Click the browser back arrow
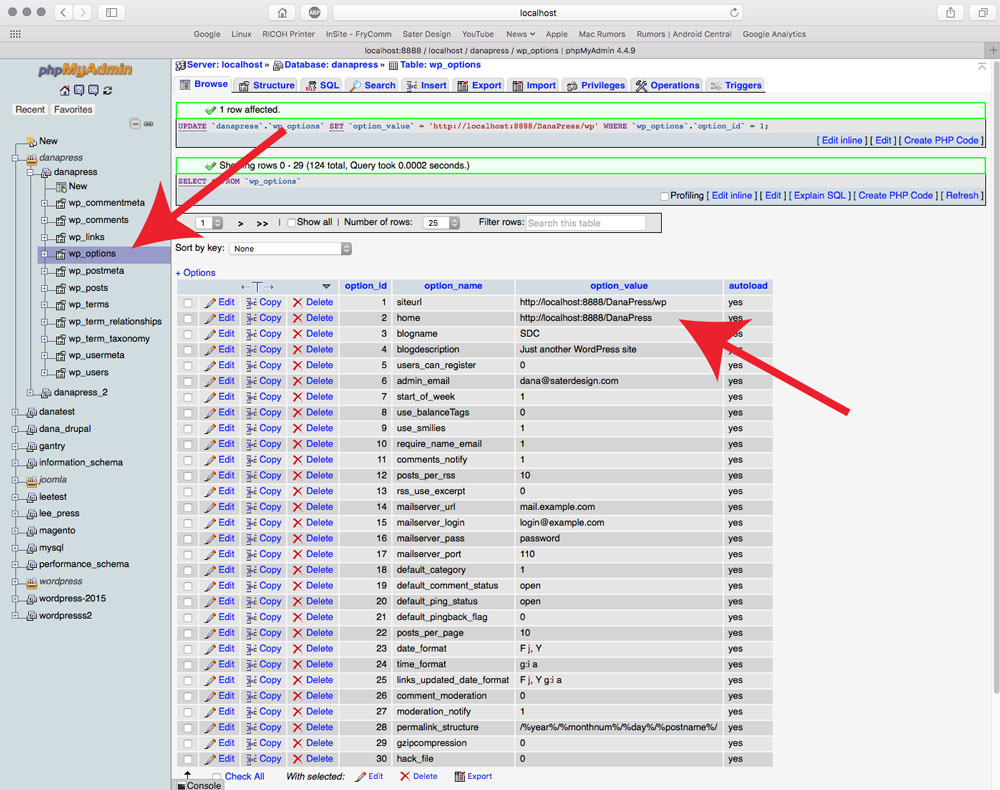 pos(63,12)
